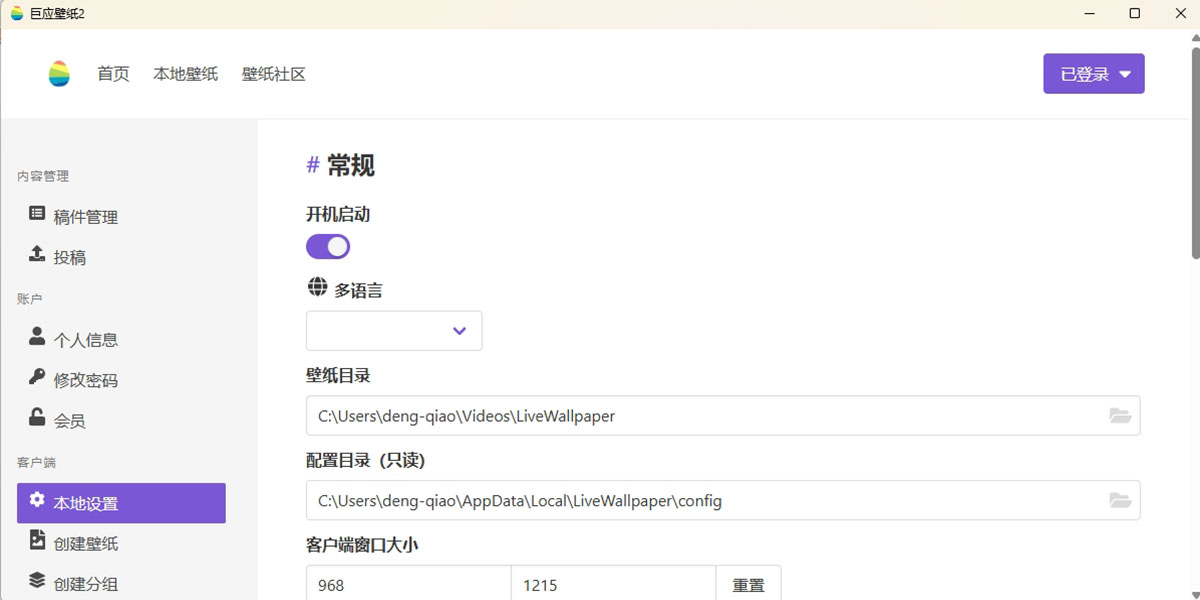1200x600 pixels.
Task: Click the globe icon beside 多语言
Action: [x=317, y=287]
